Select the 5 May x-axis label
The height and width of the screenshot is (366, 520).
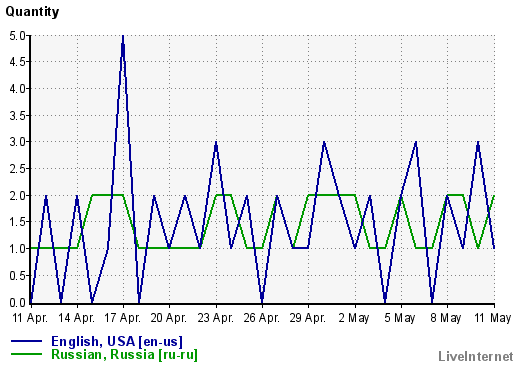click(400, 318)
